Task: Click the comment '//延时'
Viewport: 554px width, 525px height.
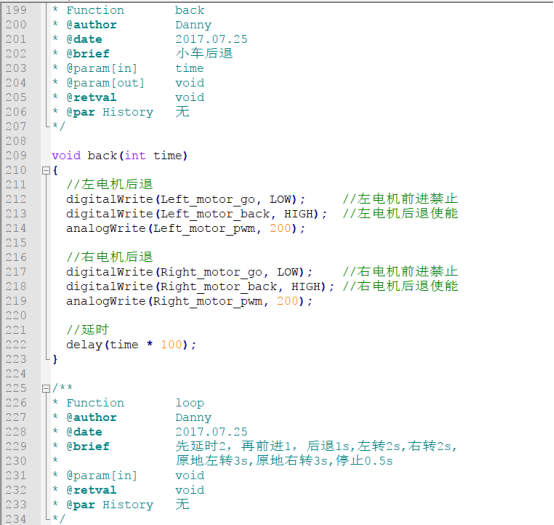Action: [88, 330]
